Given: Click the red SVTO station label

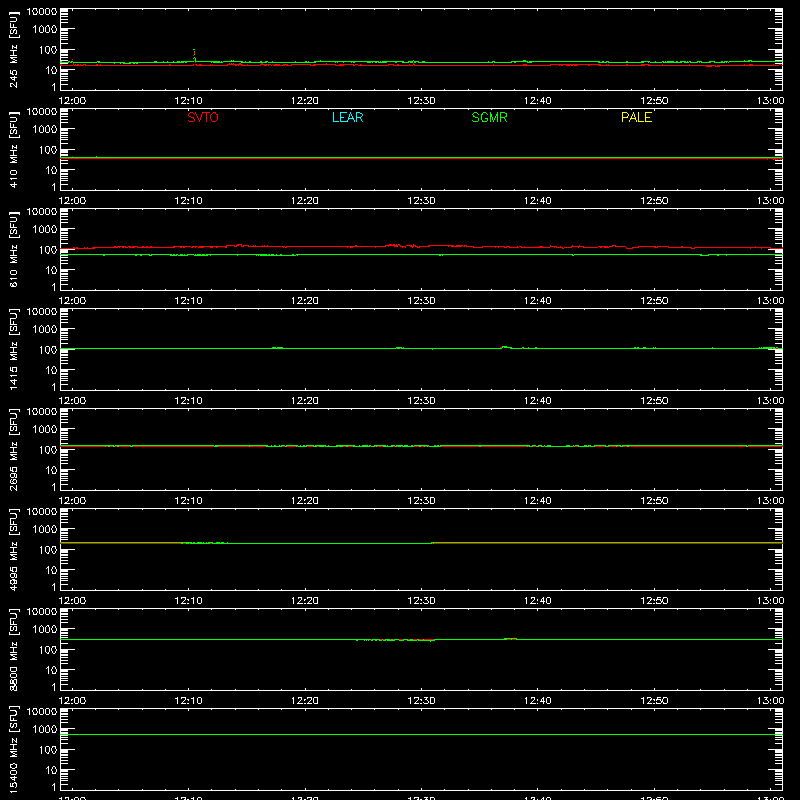Looking at the screenshot, I should [203, 117].
